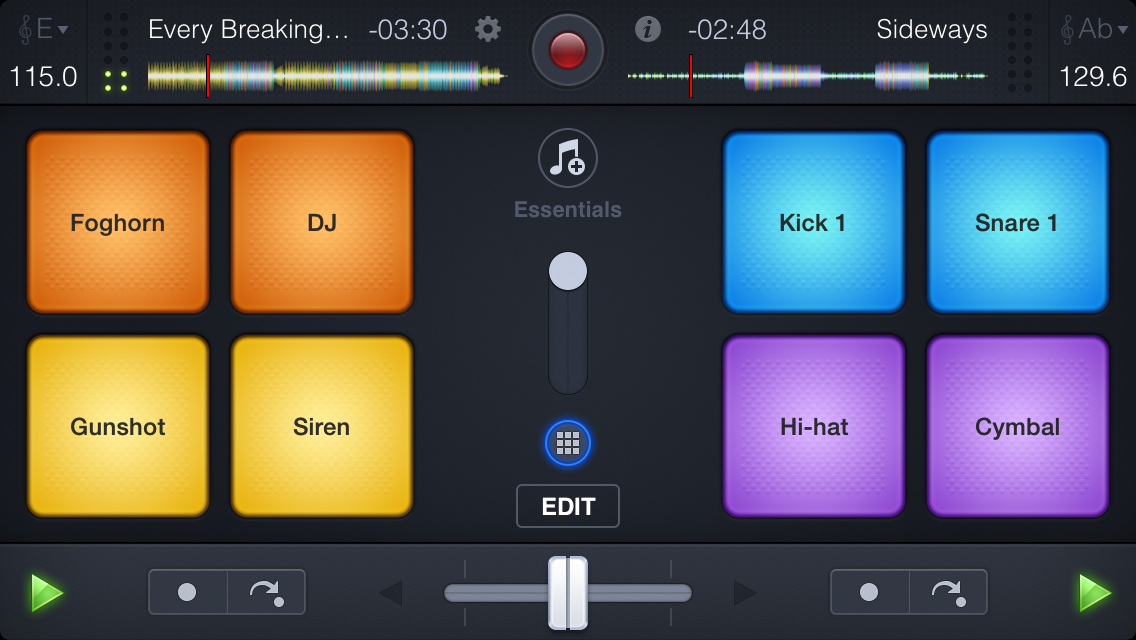The image size is (1136, 640).
Task: Tap the Kick 1 drum pad
Action: pyautogui.click(x=814, y=223)
